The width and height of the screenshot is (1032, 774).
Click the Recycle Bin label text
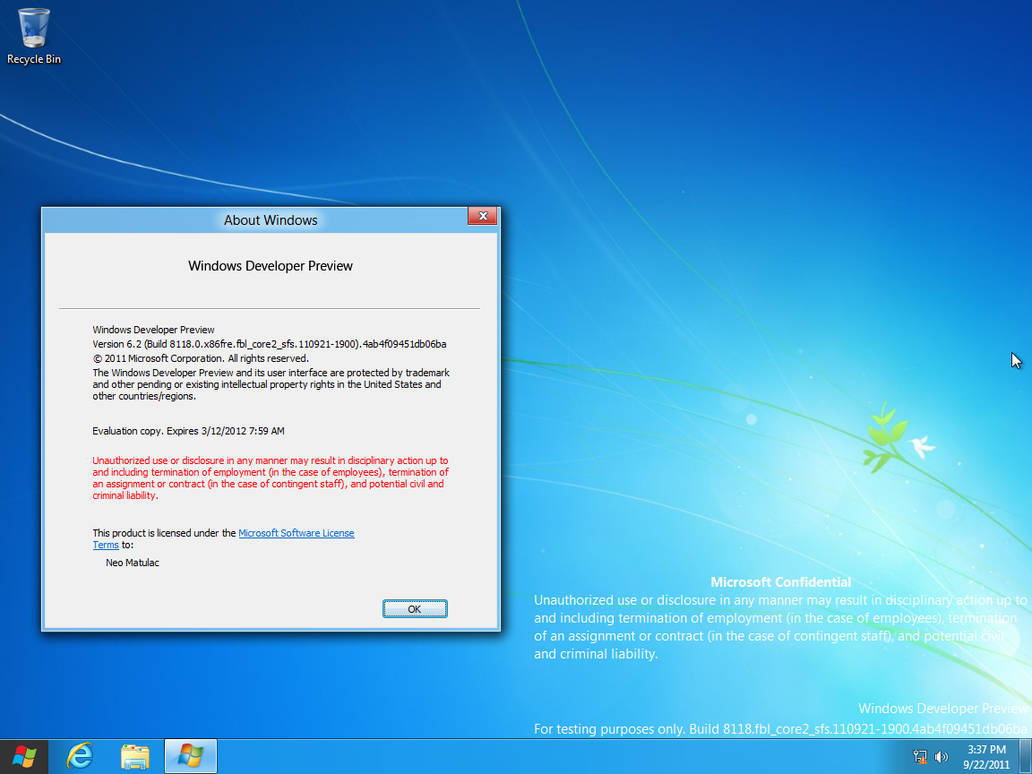coord(34,59)
